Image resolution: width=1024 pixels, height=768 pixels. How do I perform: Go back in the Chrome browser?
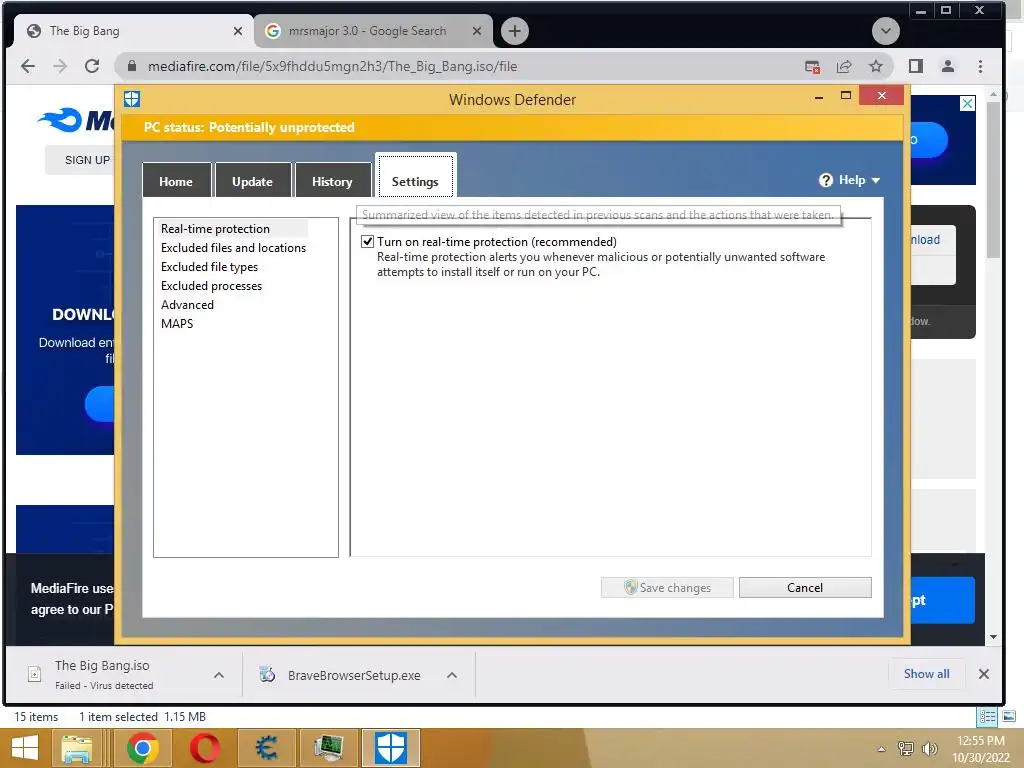tap(28, 66)
